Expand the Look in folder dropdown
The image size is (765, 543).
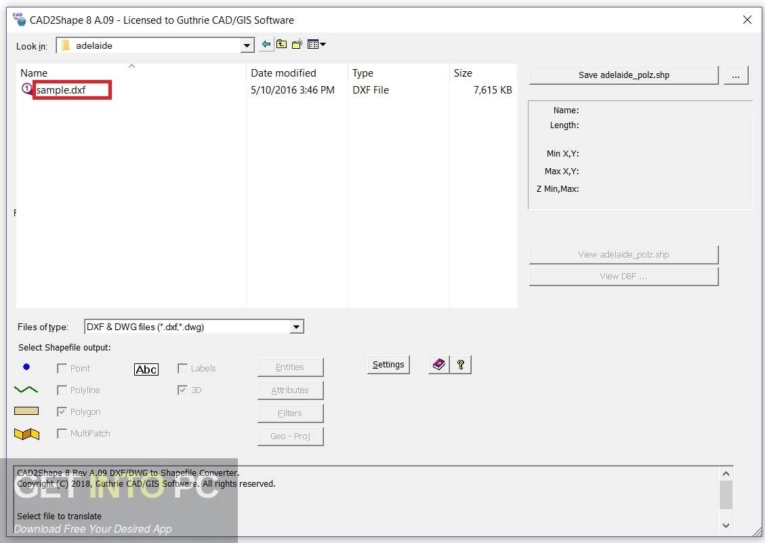click(247, 45)
